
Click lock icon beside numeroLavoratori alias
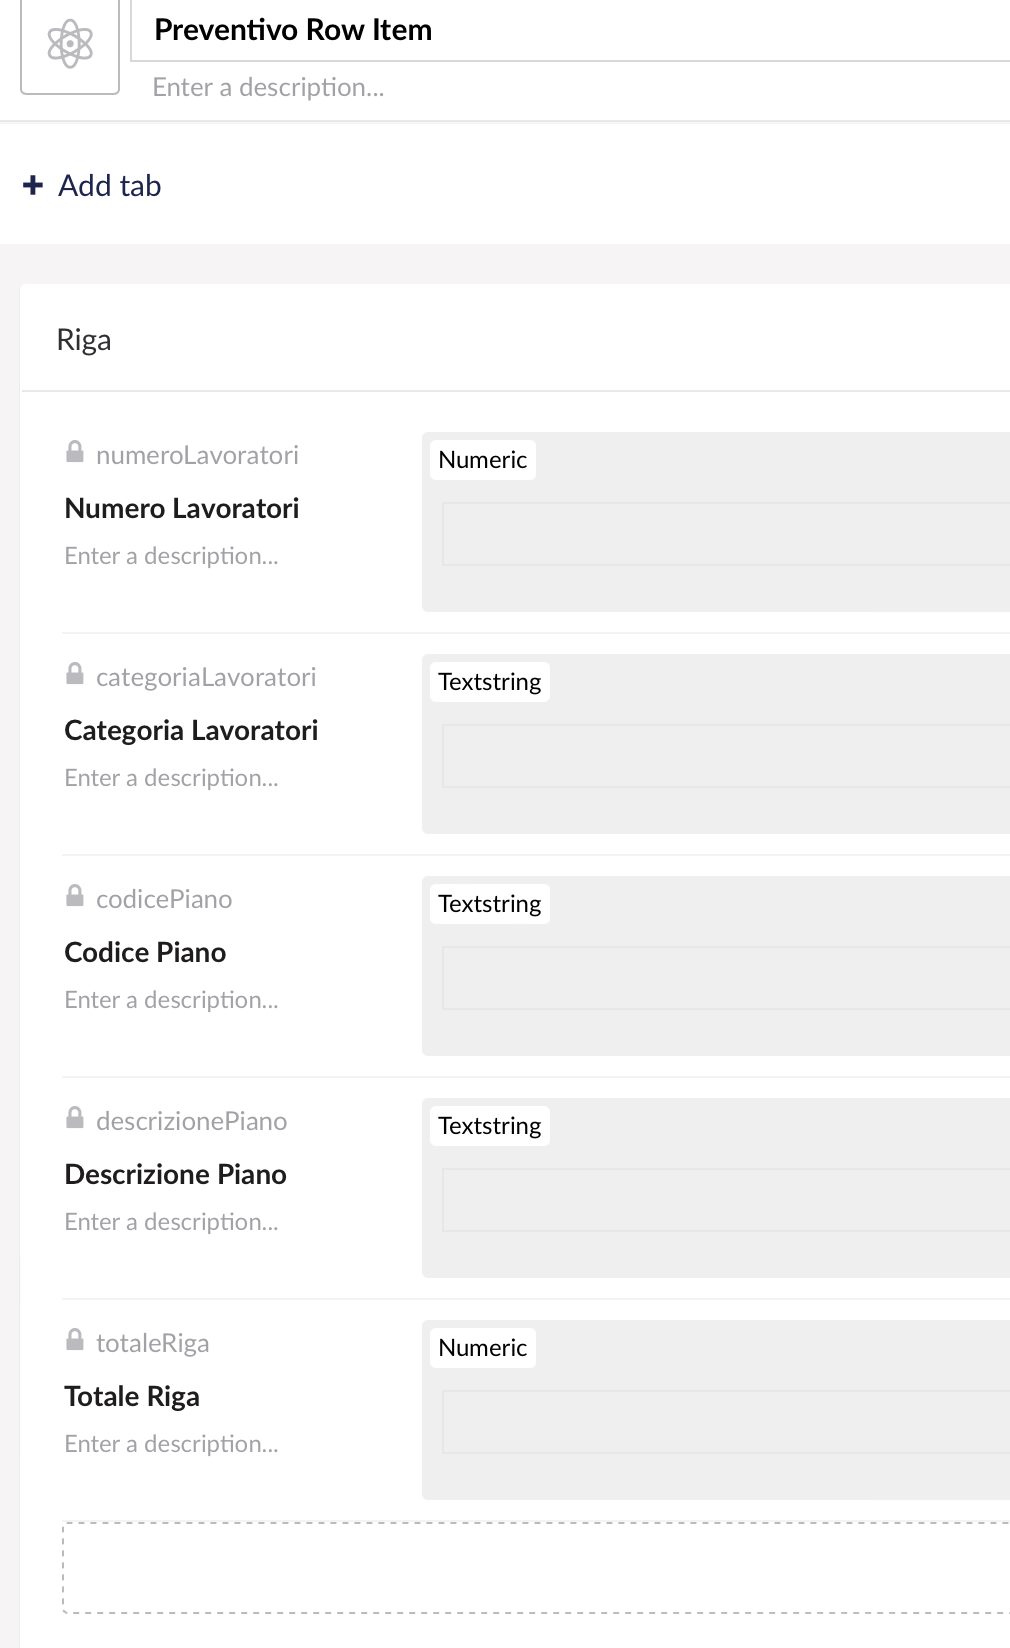[75, 453]
